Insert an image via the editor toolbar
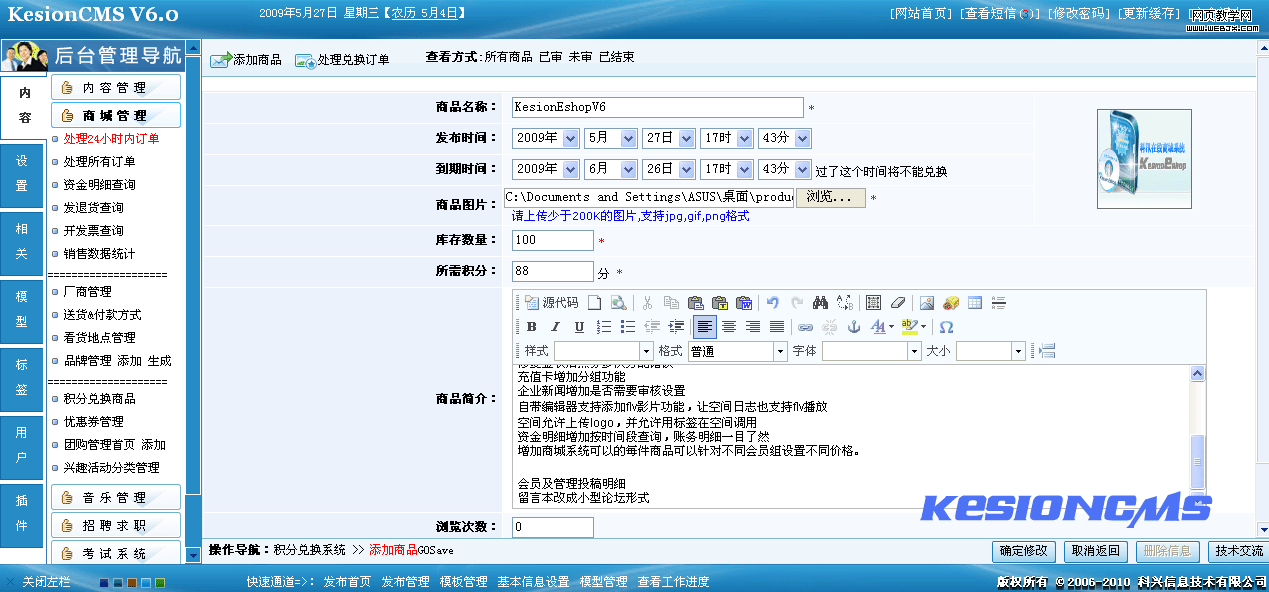Screen dimensions: 1269x592 [927, 303]
